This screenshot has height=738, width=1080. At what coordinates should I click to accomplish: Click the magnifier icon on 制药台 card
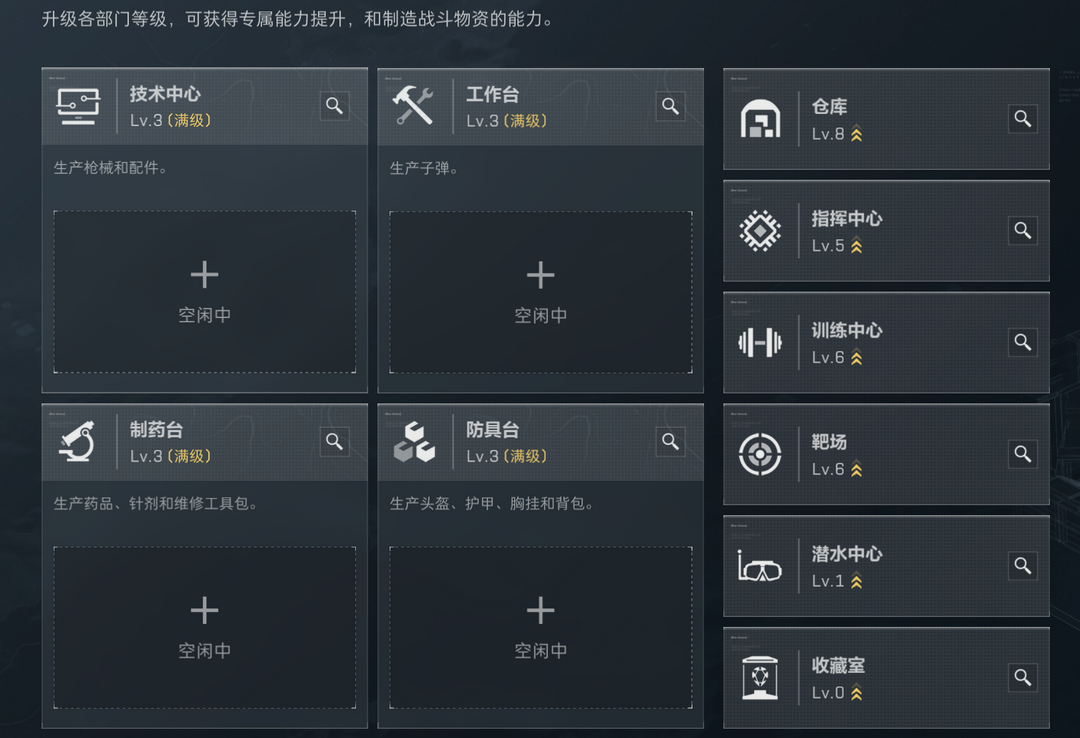(x=334, y=441)
